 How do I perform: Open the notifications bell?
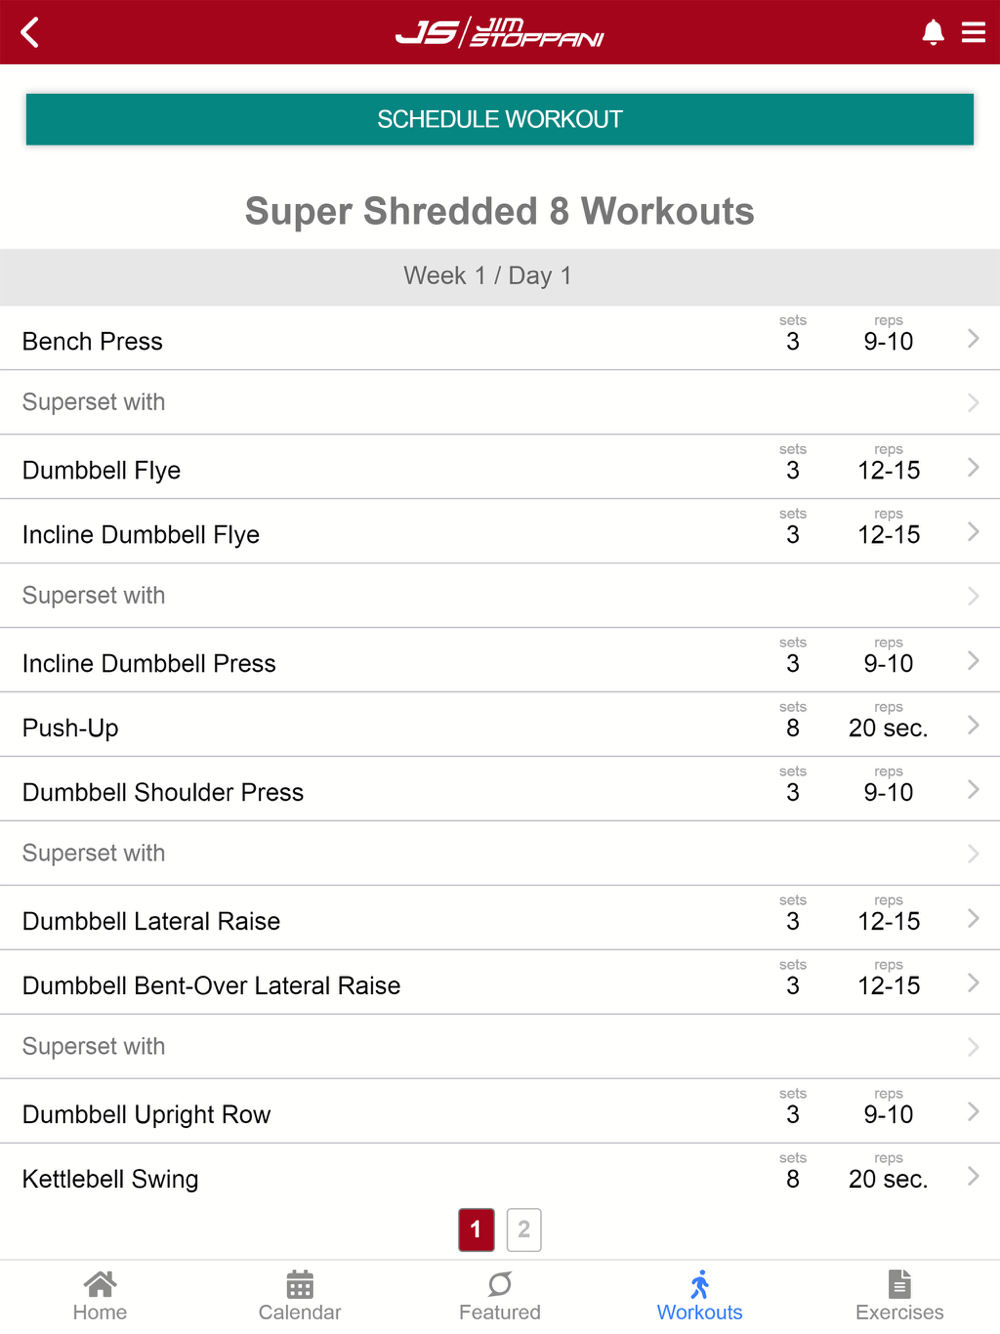933,32
